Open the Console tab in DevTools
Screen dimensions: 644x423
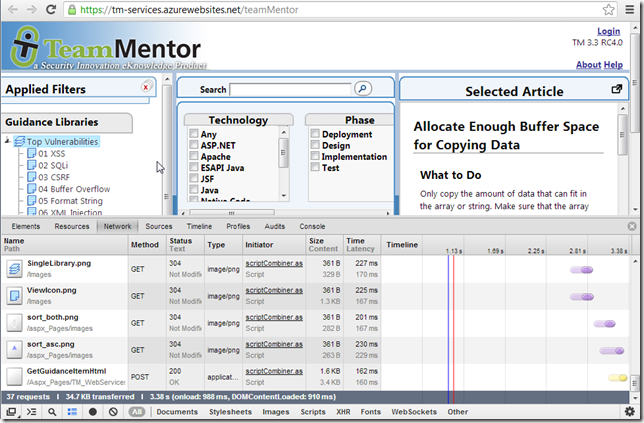coord(312,226)
